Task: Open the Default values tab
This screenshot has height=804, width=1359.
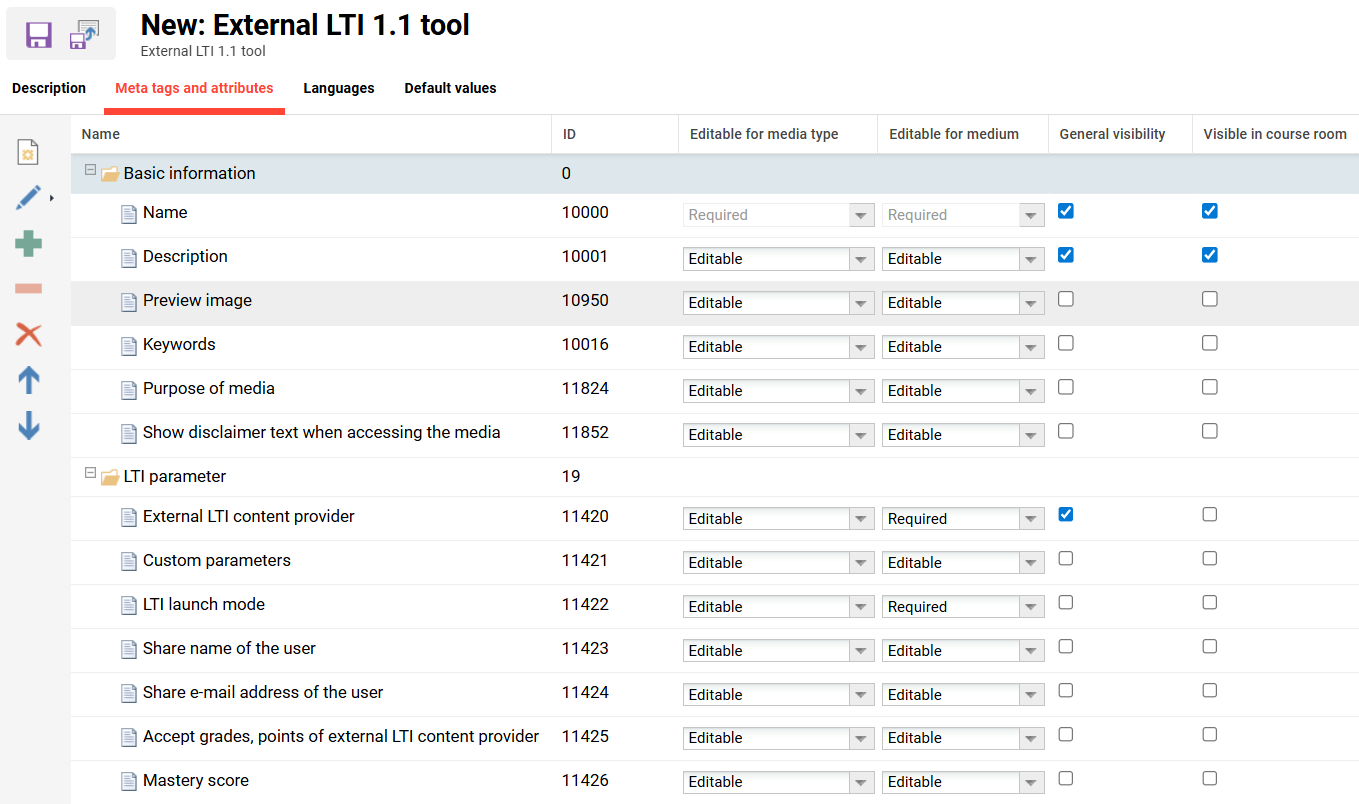Action: [x=450, y=88]
